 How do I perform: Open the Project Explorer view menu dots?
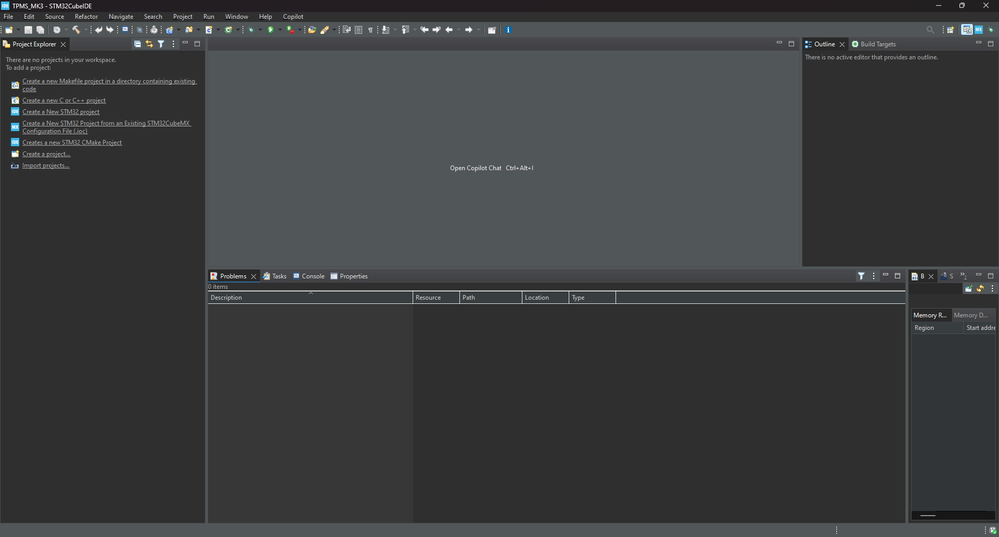coord(173,44)
